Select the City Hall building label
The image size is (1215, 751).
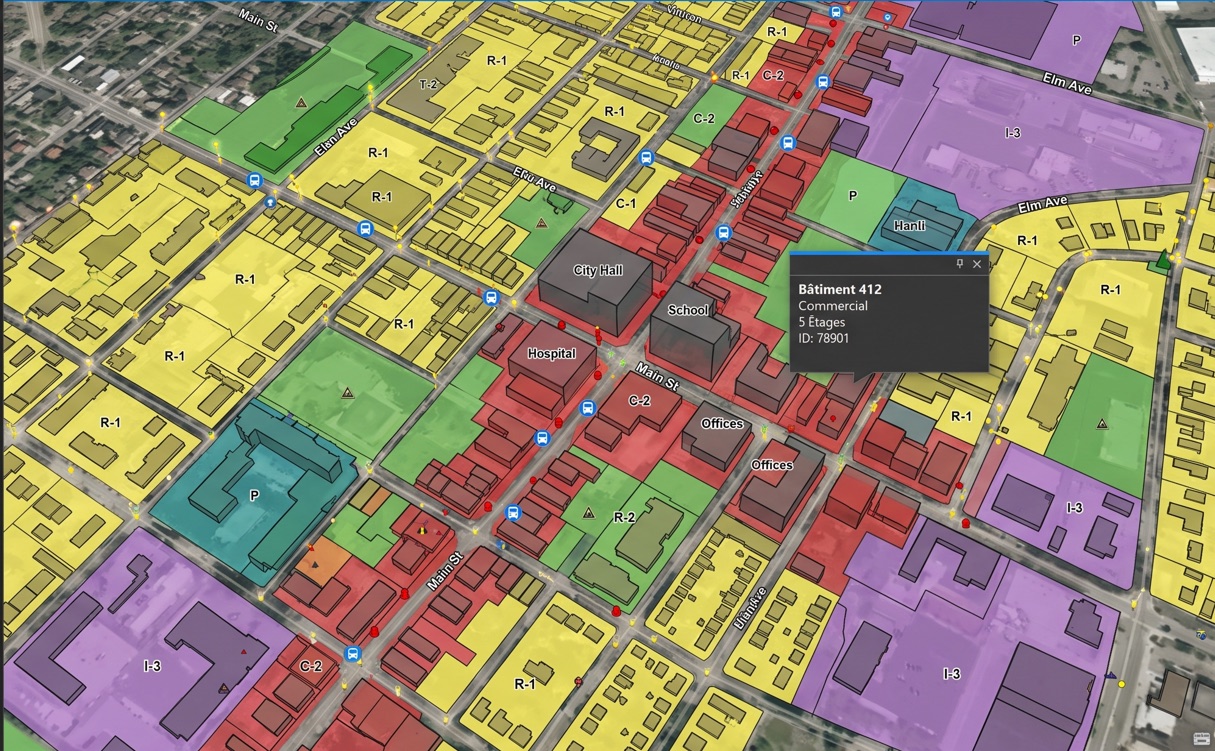[598, 271]
